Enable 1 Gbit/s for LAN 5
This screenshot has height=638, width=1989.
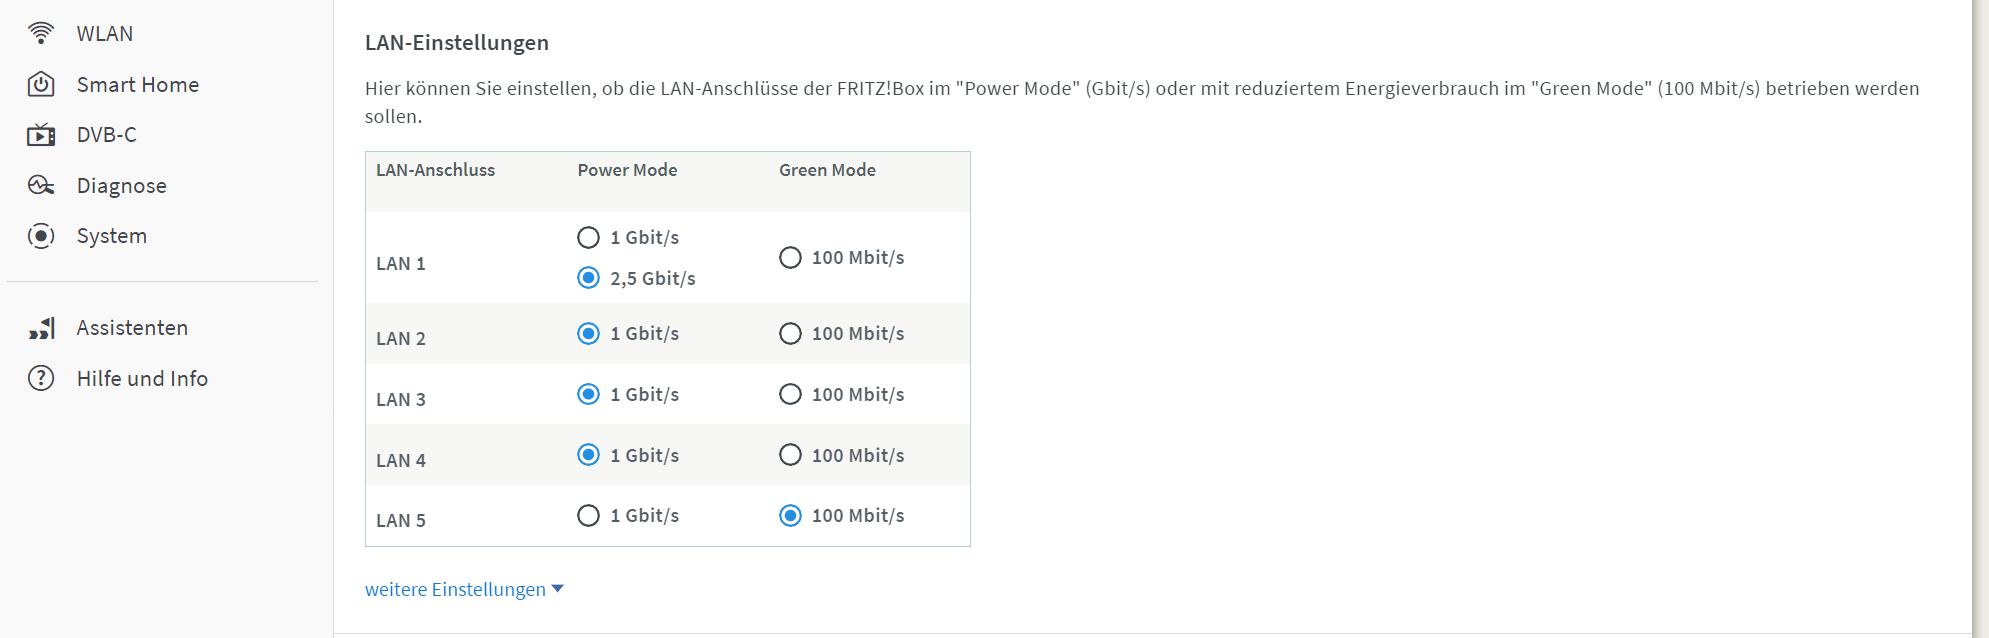589,515
